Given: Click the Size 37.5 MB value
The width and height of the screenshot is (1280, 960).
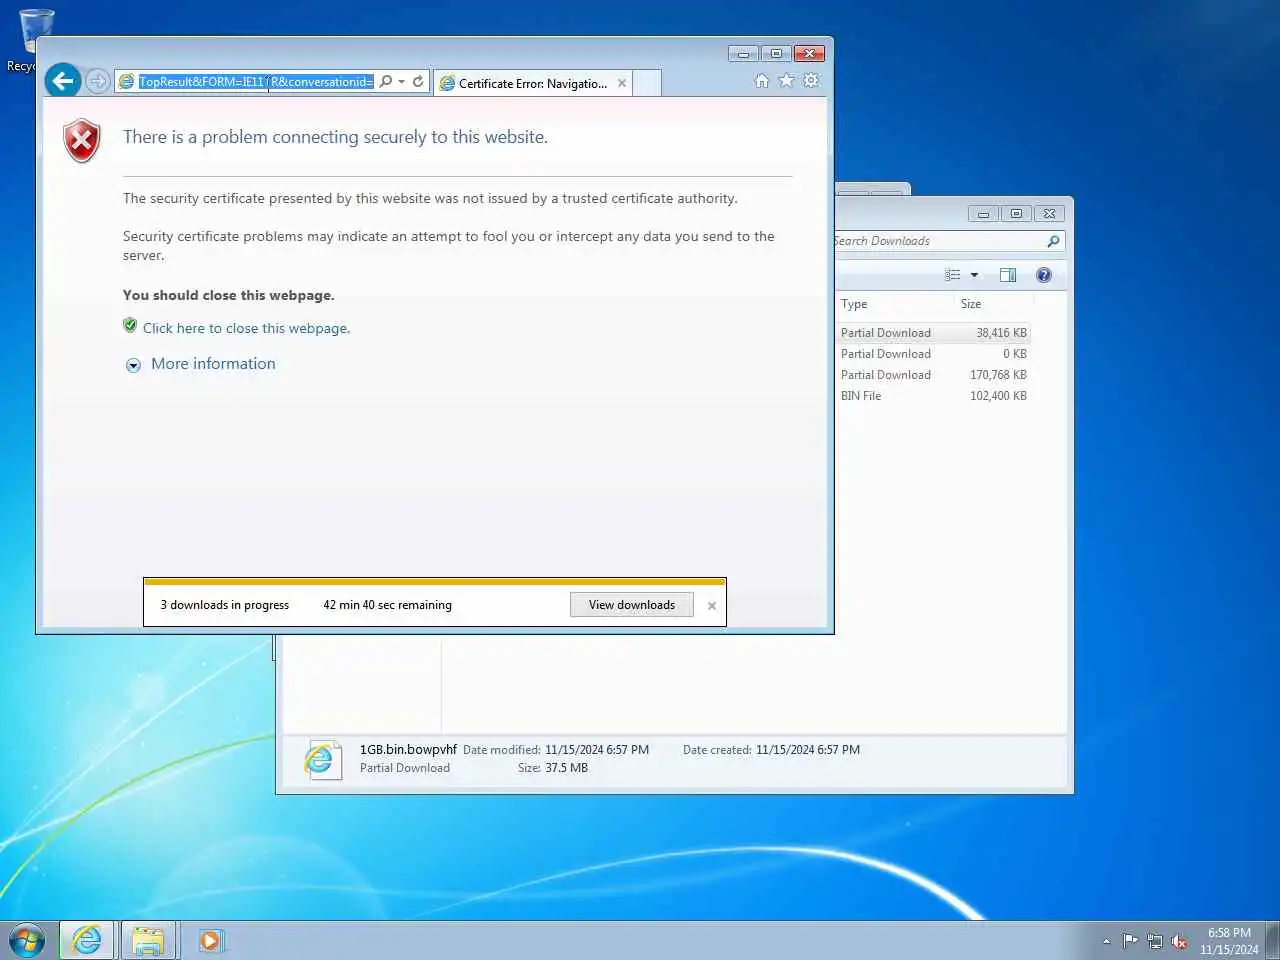Looking at the screenshot, I should [566, 768].
